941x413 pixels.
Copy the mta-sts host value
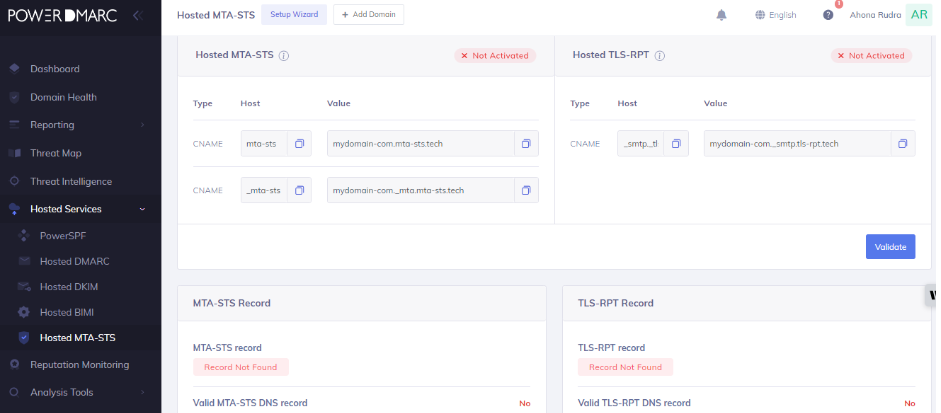coord(299,144)
